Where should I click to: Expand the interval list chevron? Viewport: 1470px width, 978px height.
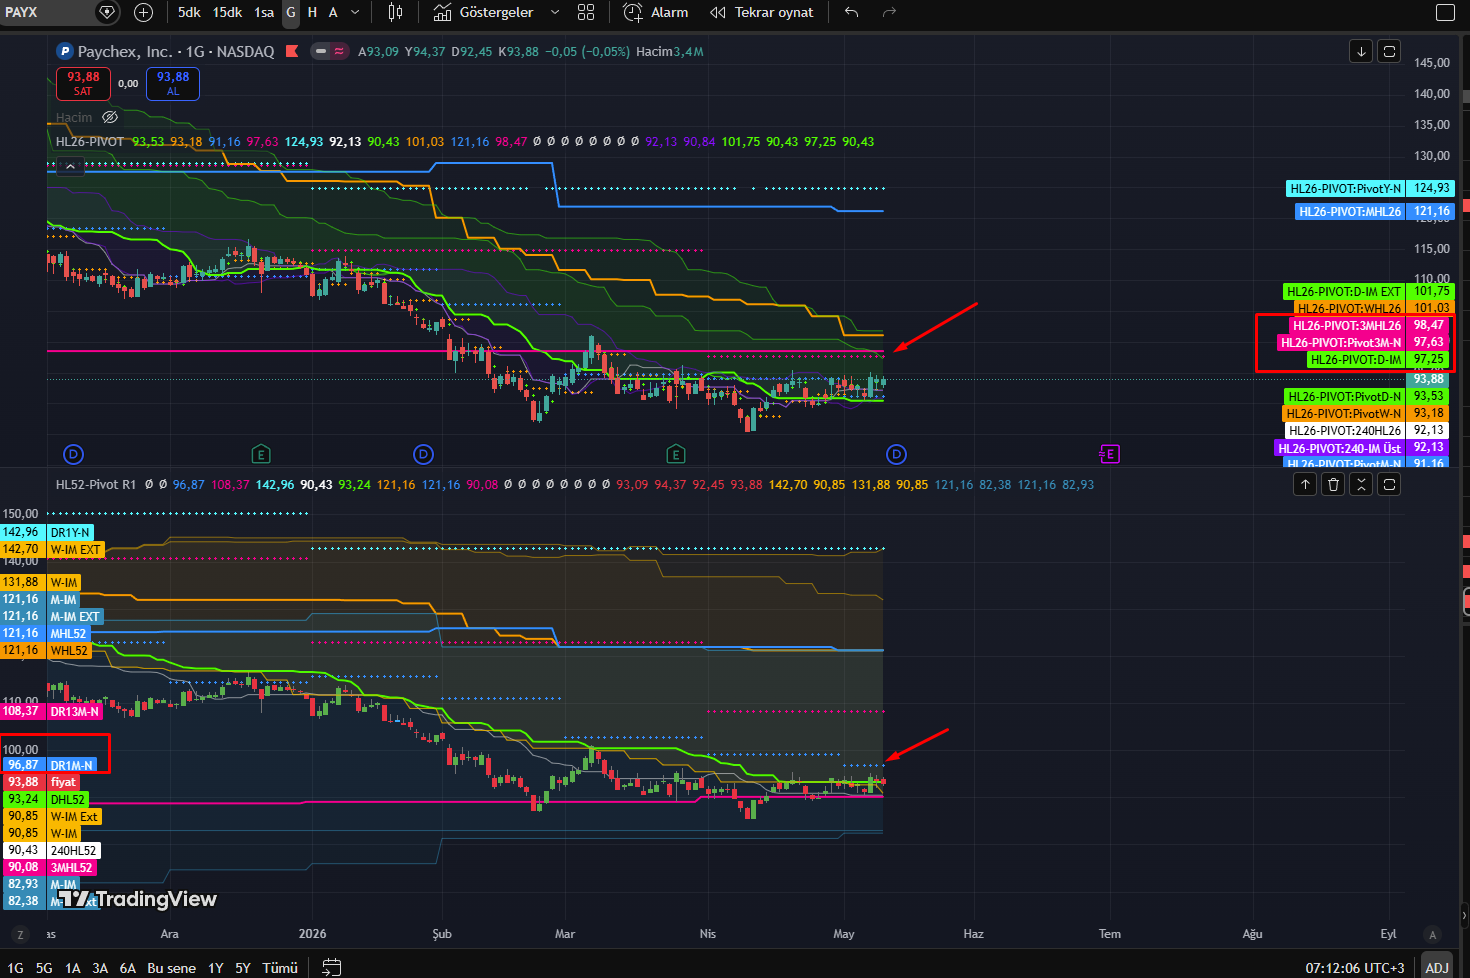[x=355, y=12]
